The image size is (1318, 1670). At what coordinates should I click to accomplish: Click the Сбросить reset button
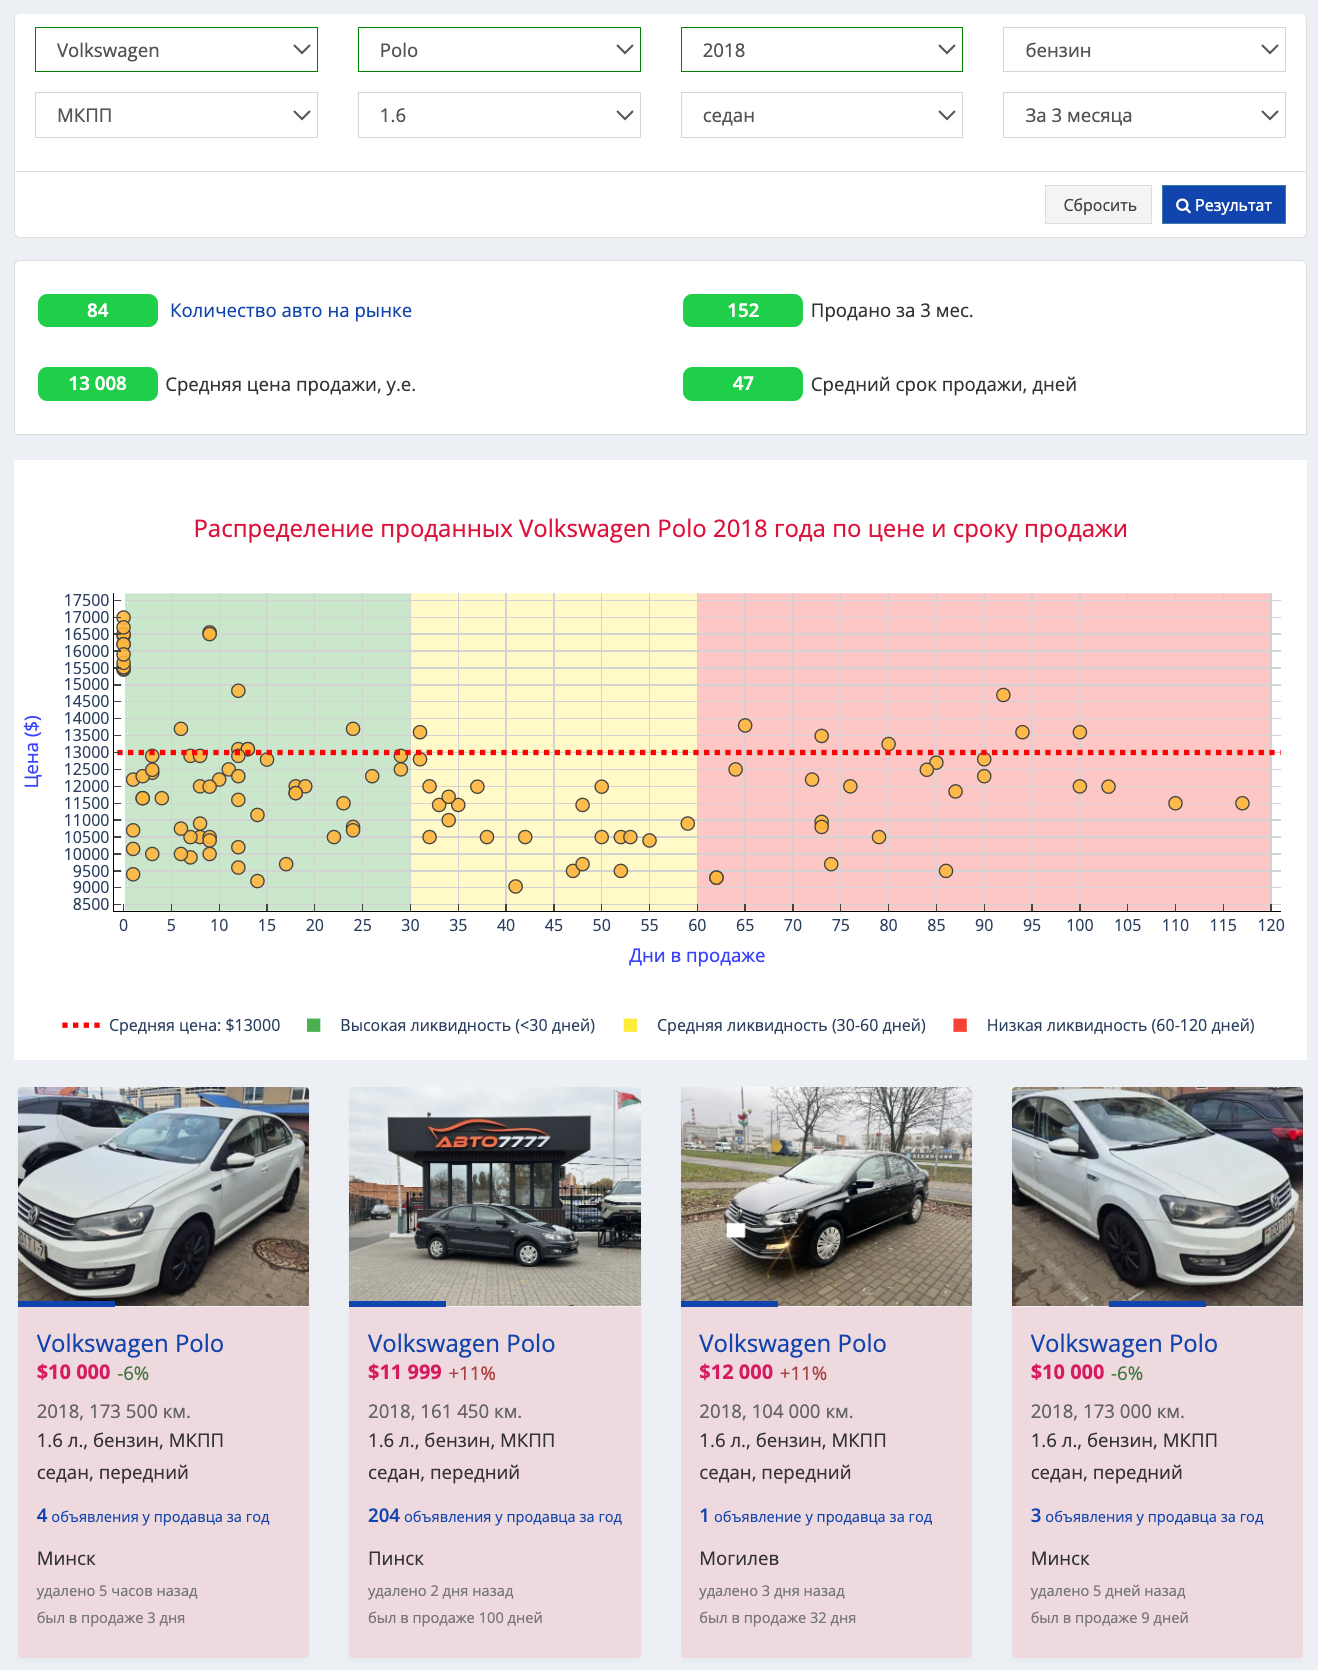[1099, 205]
